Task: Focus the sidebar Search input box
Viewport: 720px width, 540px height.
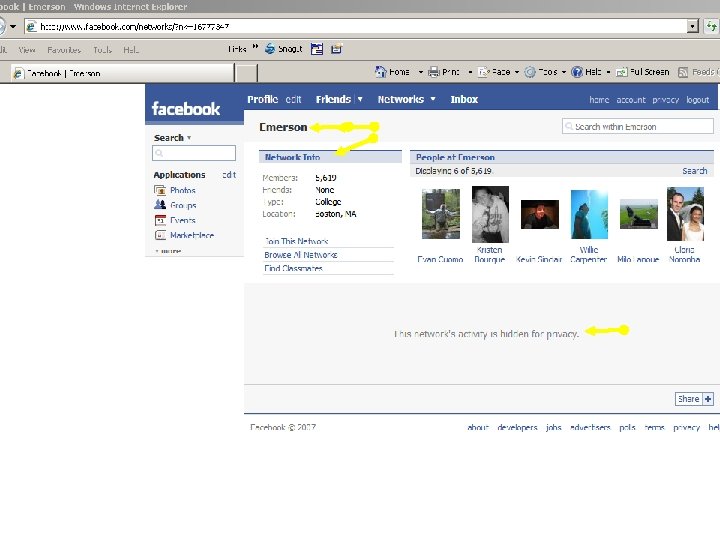Action: 194,153
